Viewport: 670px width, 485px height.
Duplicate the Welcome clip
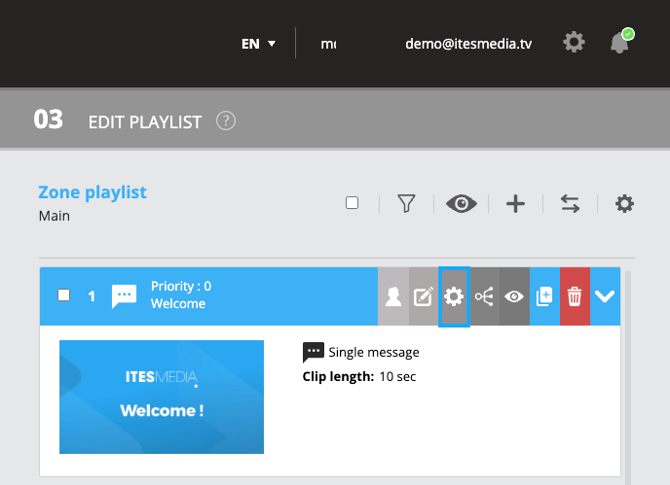(545, 296)
